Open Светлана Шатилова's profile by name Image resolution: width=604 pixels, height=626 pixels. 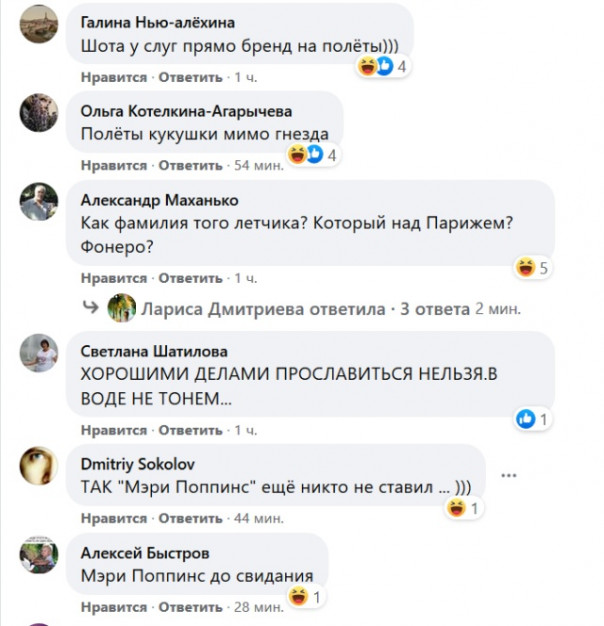[x=154, y=352]
